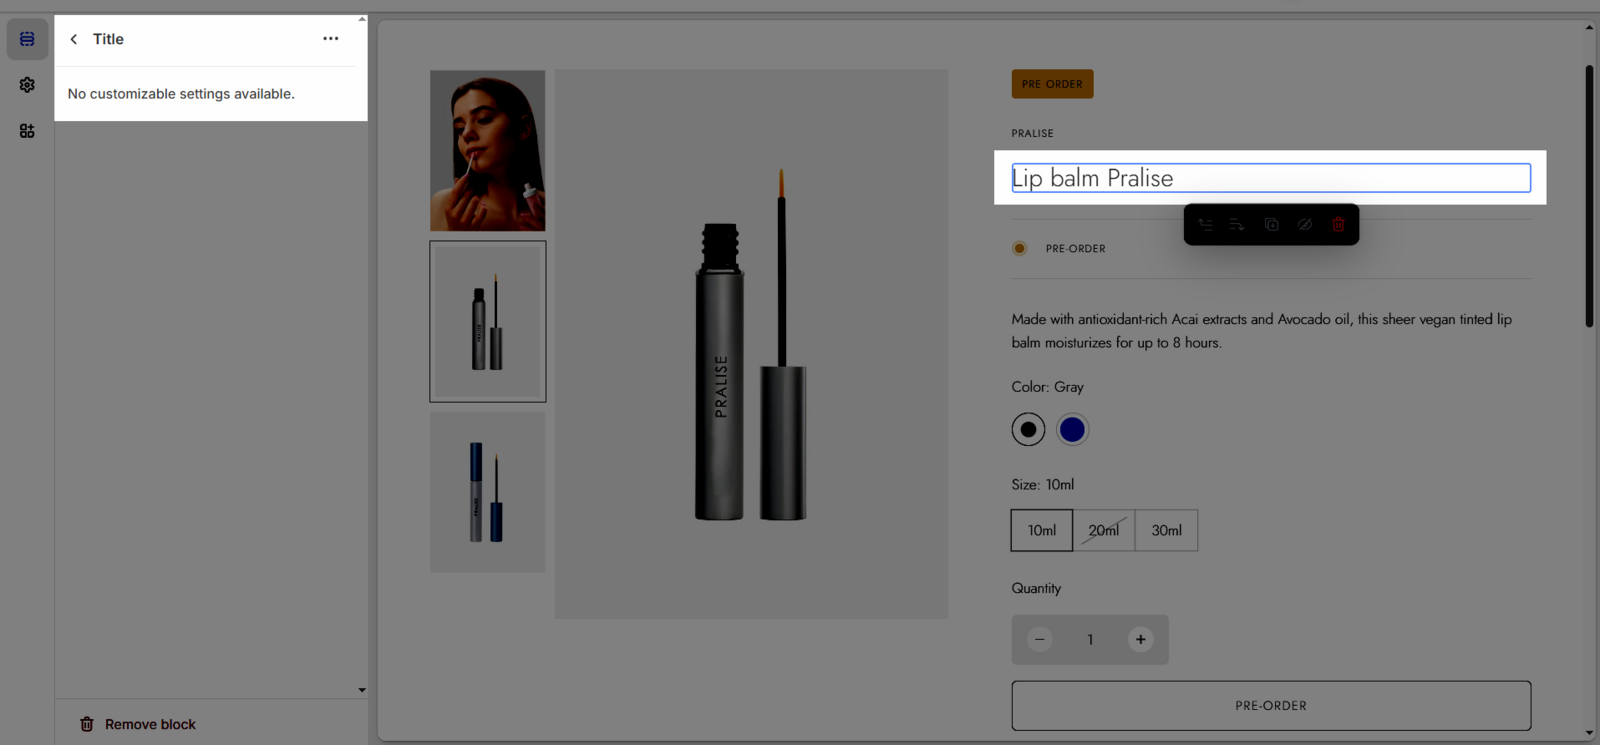Image resolution: width=1600 pixels, height=745 pixels.
Task: Delete block with red trash icon
Action: pyautogui.click(x=1338, y=225)
